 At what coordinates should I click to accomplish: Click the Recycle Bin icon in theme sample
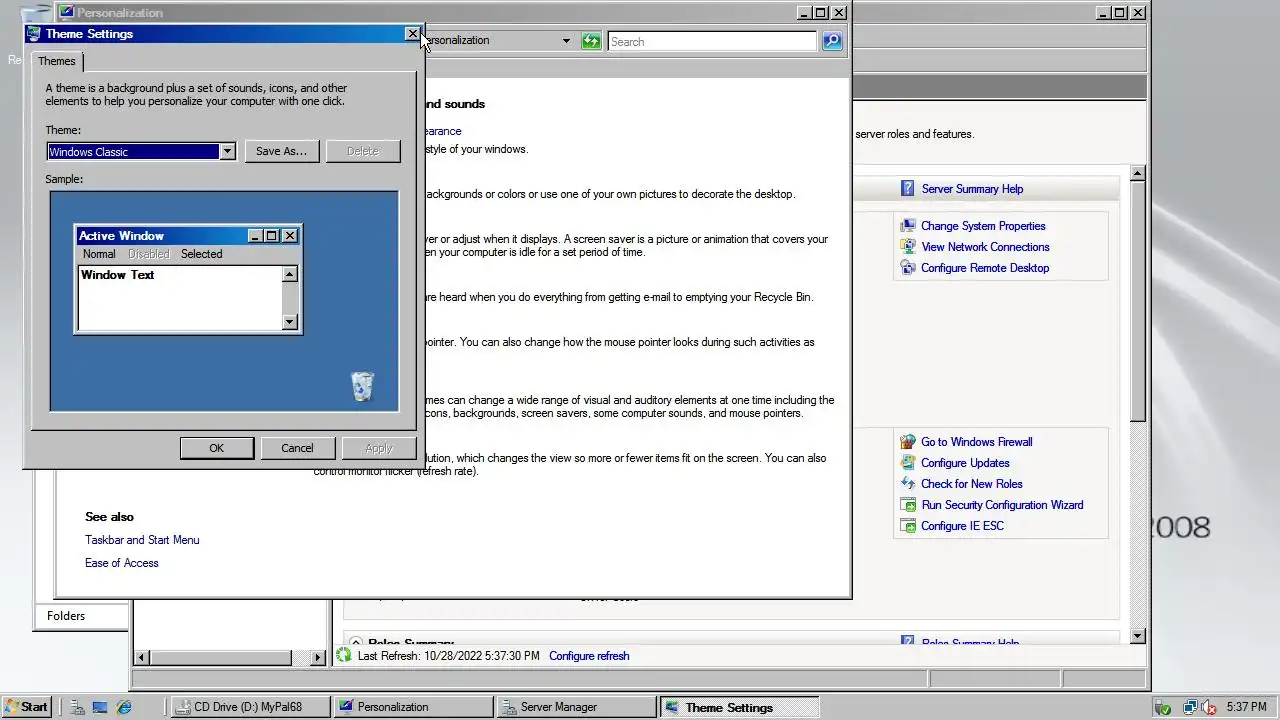[362, 386]
